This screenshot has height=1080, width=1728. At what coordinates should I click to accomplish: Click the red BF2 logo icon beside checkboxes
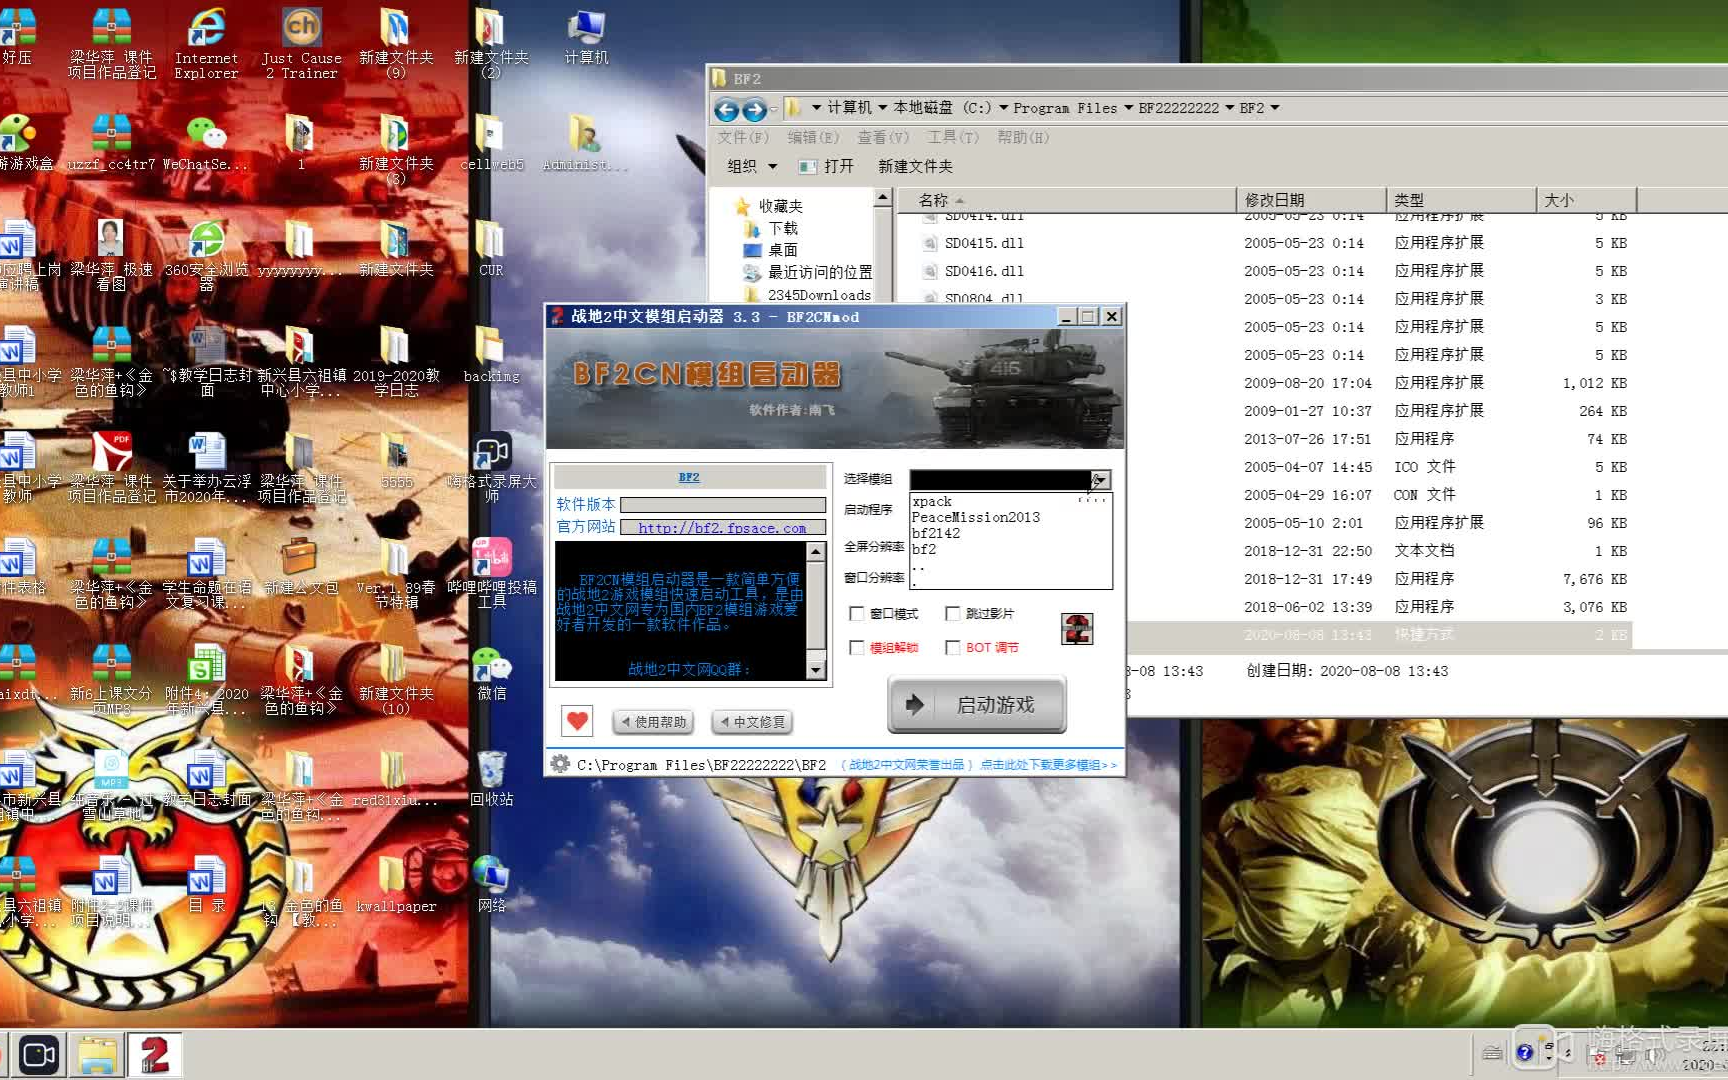1076,629
